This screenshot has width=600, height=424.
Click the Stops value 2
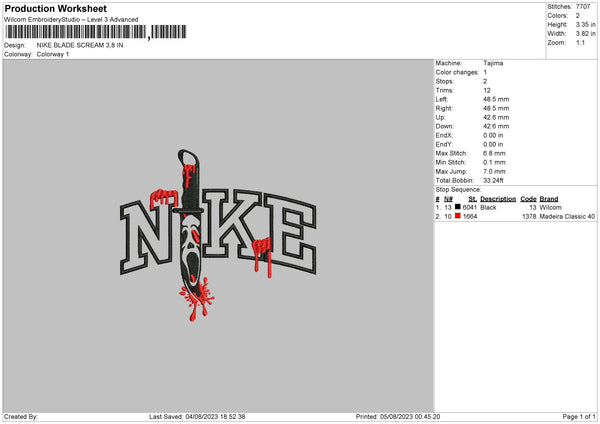[485, 82]
